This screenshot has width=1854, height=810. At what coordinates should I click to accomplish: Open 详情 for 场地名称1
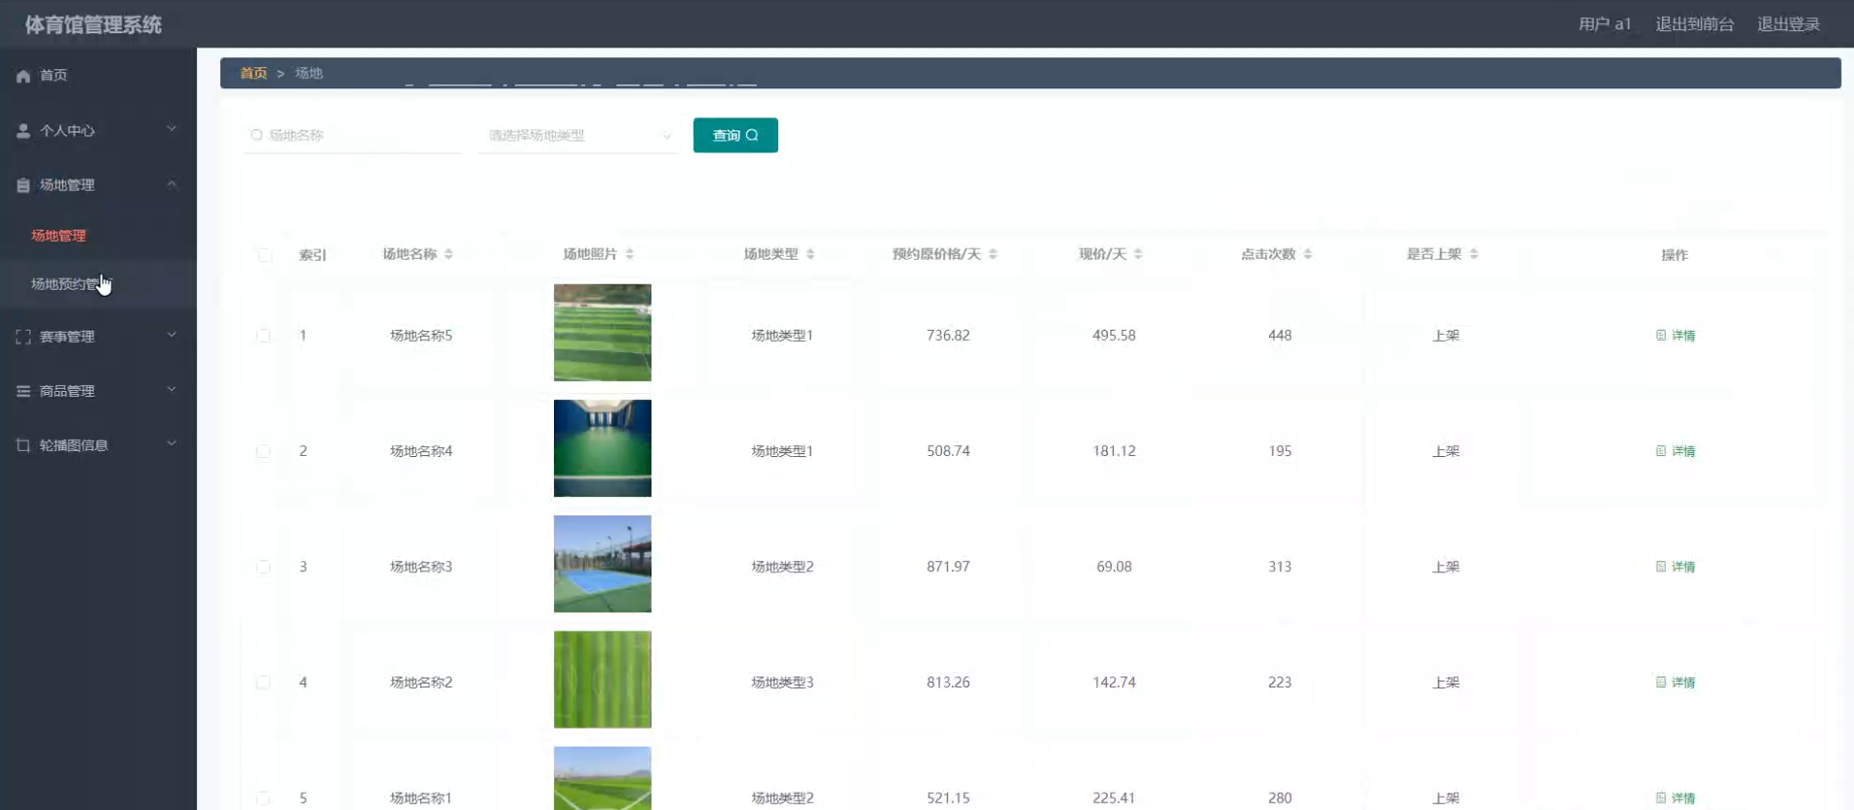coord(1675,798)
